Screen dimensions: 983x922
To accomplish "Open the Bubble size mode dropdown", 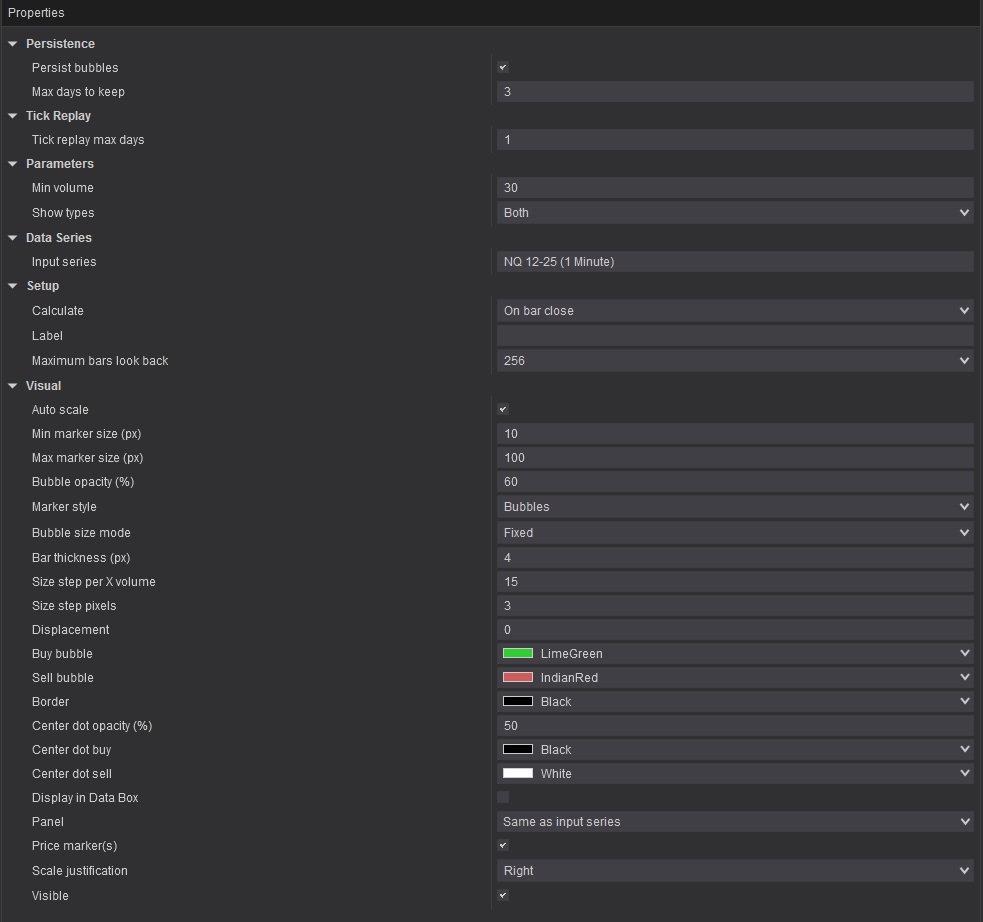I will (964, 532).
